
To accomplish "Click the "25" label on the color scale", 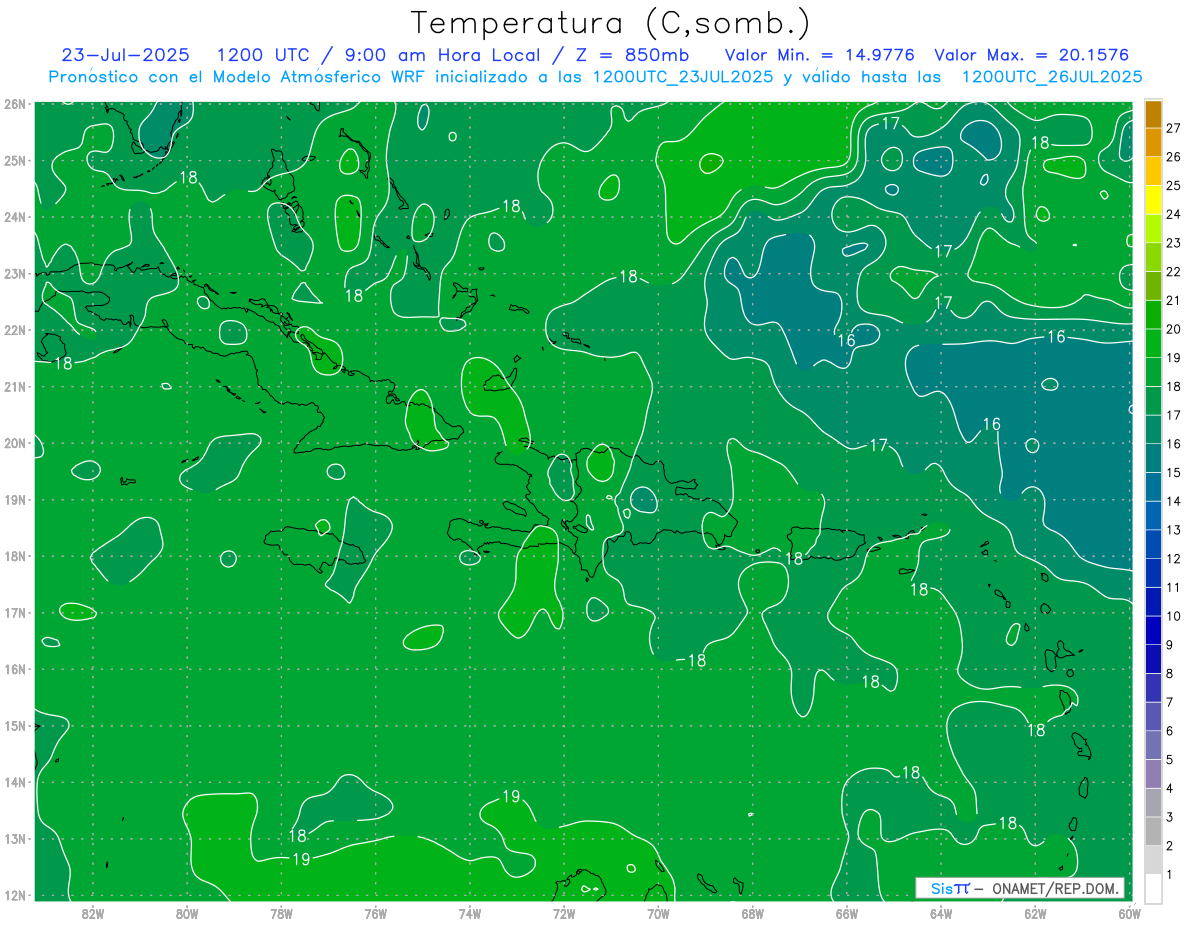I will (1174, 185).
